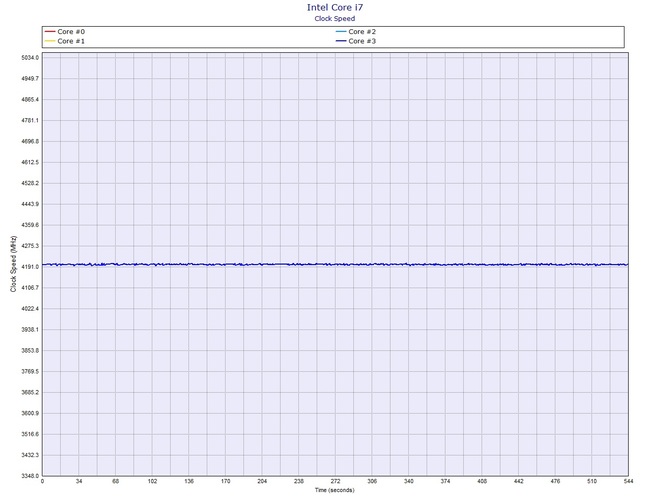Select the 'Core #0' legend label
Screen dimensions: 670x502
(71, 32)
